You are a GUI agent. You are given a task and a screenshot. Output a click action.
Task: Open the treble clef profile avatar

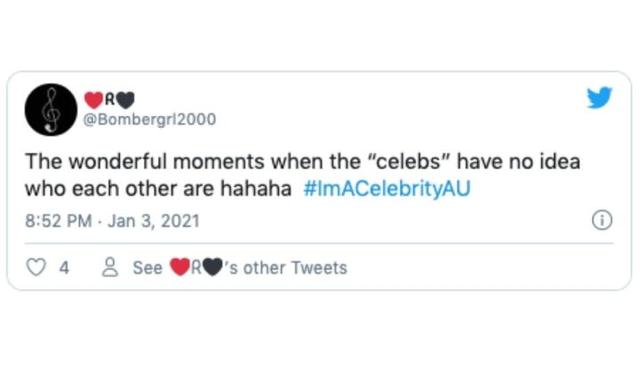click(x=51, y=110)
